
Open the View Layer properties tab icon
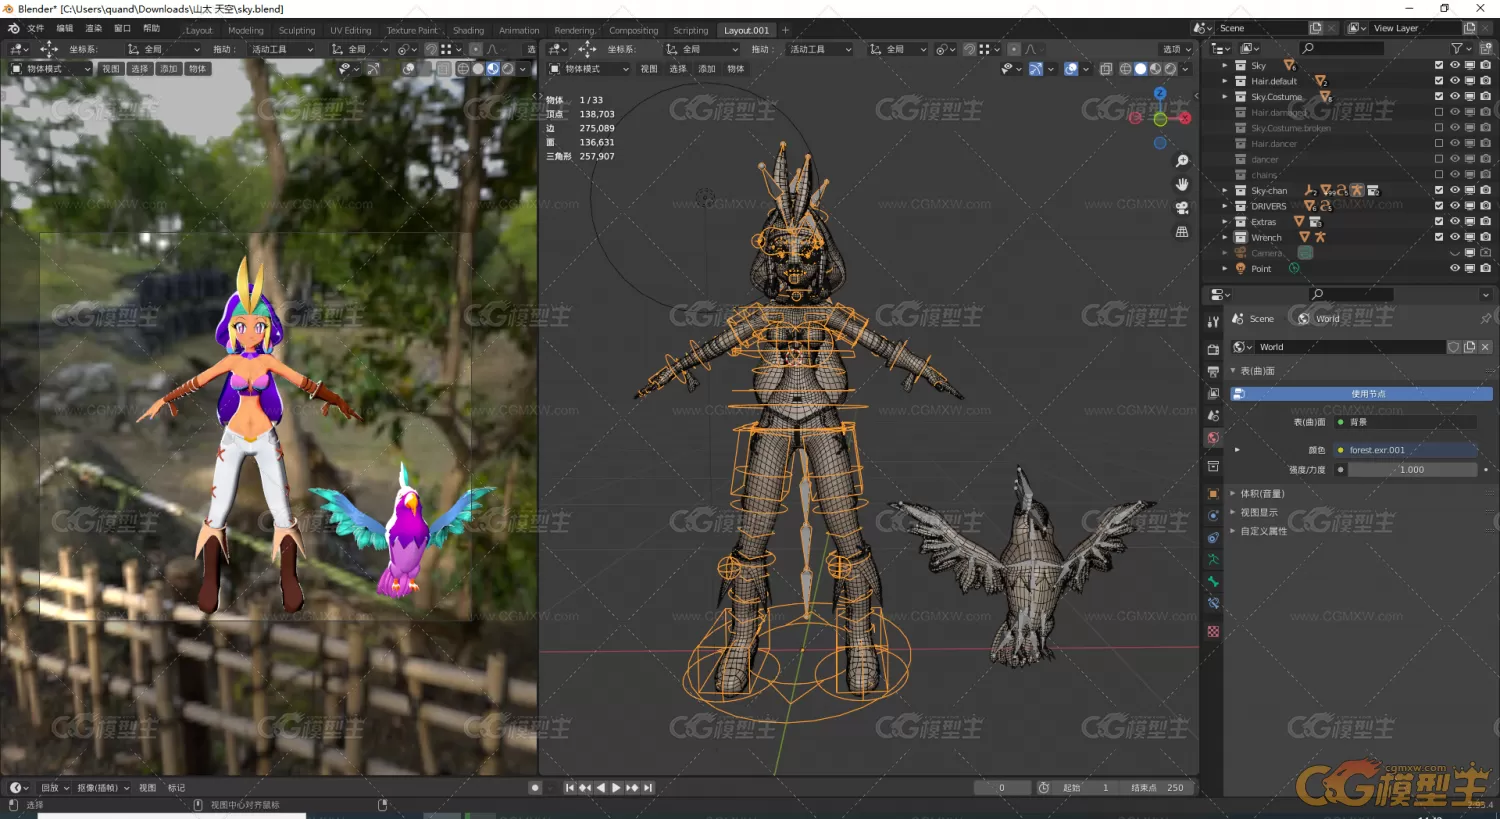pos(1213,393)
